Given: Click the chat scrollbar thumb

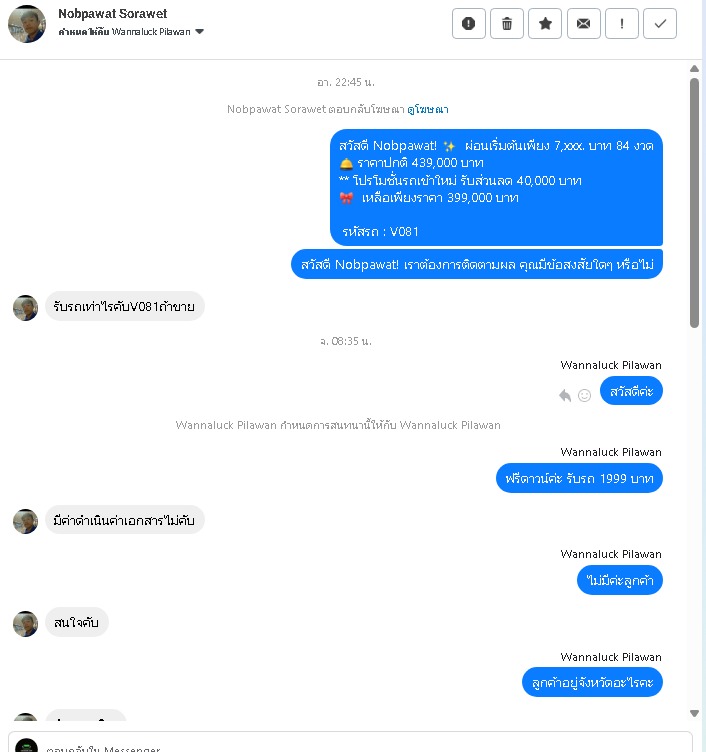Looking at the screenshot, I should [694, 203].
